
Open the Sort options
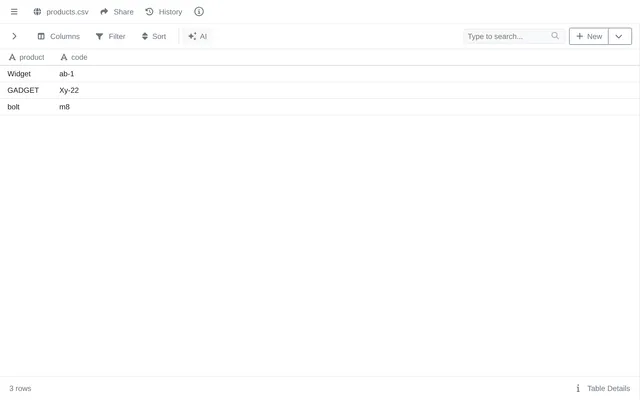(x=154, y=36)
